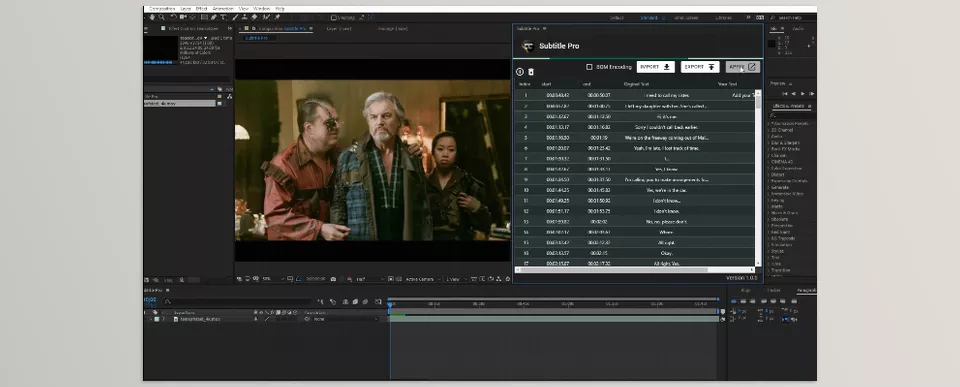Expand the Generate effects category
960x387 pixels.
point(768,187)
